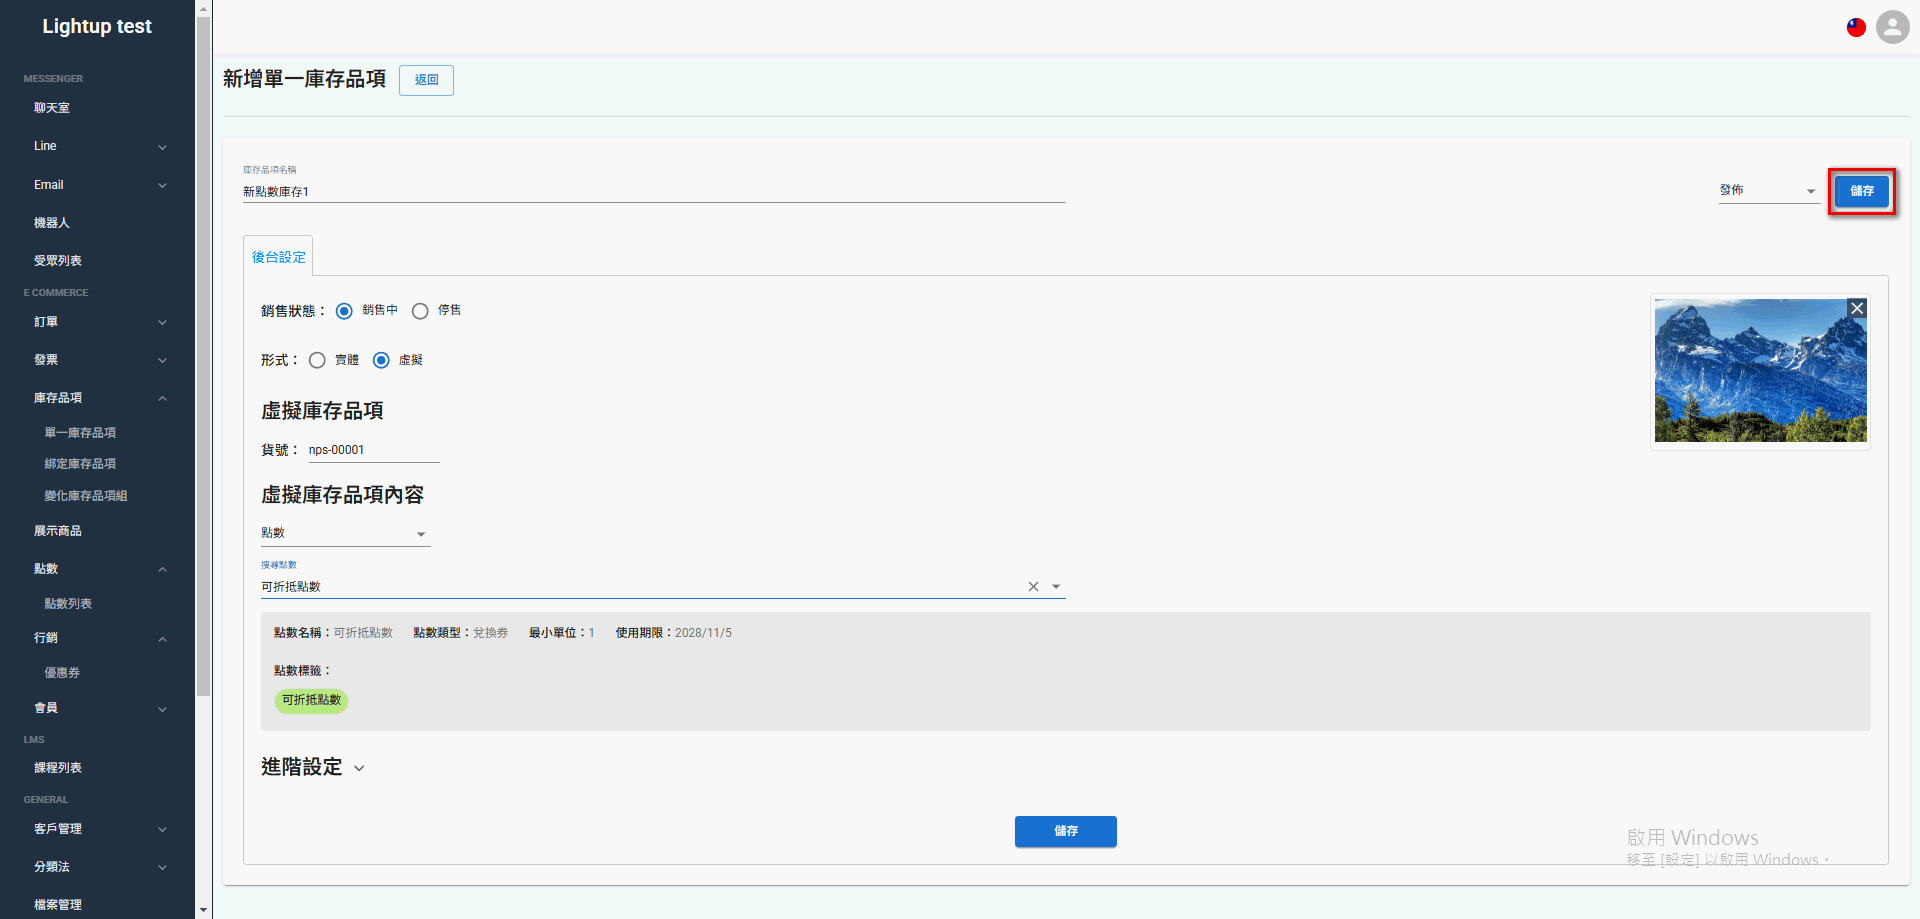Image resolution: width=1920 pixels, height=919 pixels.
Task: Click the mountain product image thumbnail
Action: pyautogui.click(x=1760, y=370)
